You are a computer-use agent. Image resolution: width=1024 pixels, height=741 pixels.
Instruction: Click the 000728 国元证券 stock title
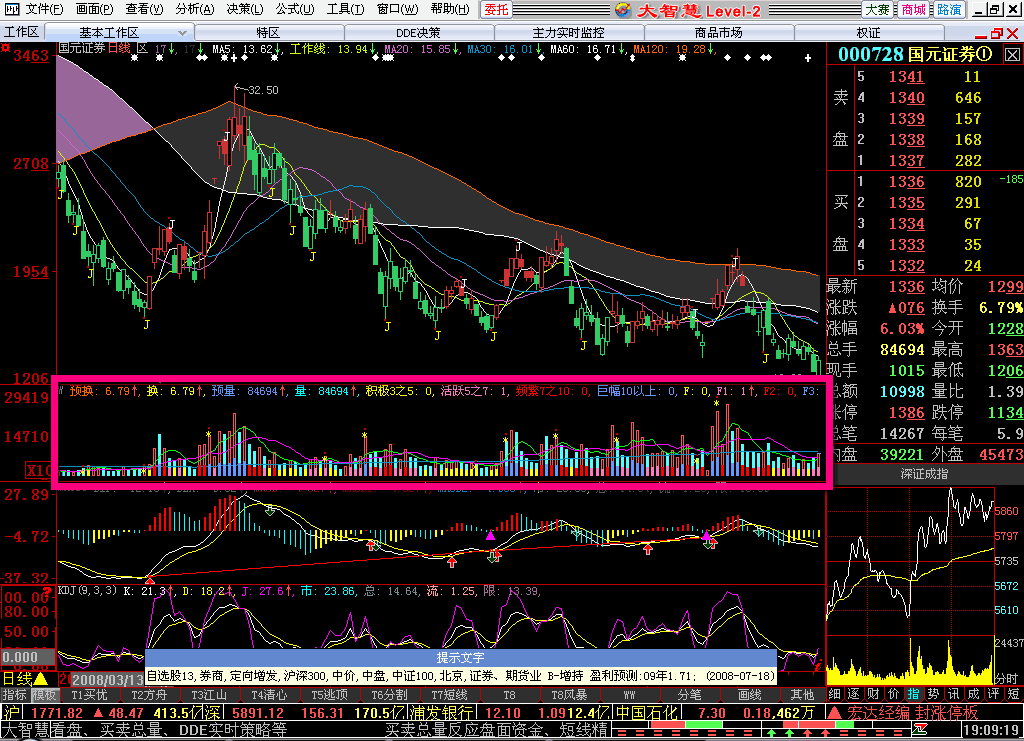915,54
